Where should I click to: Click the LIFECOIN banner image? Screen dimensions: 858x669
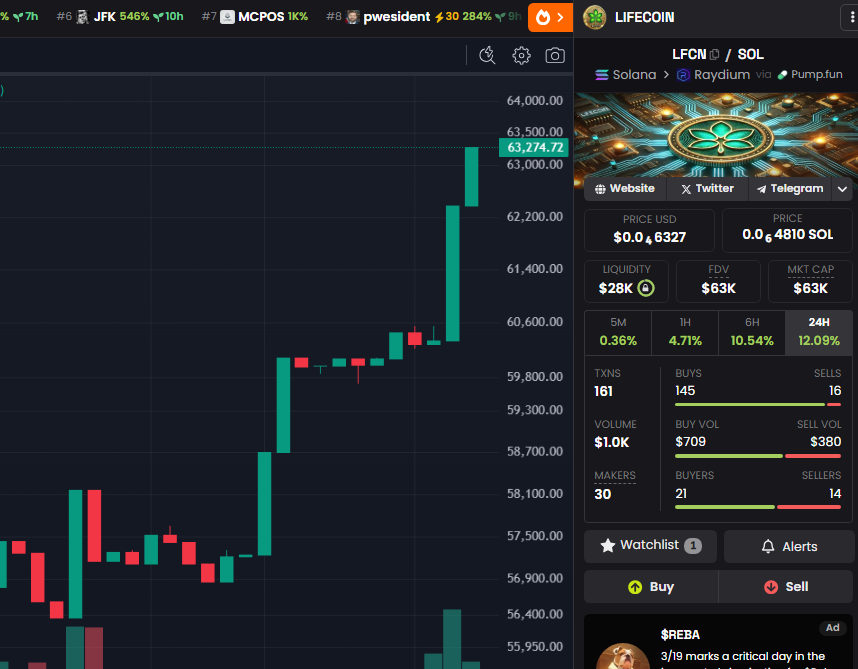coord(716,135)
